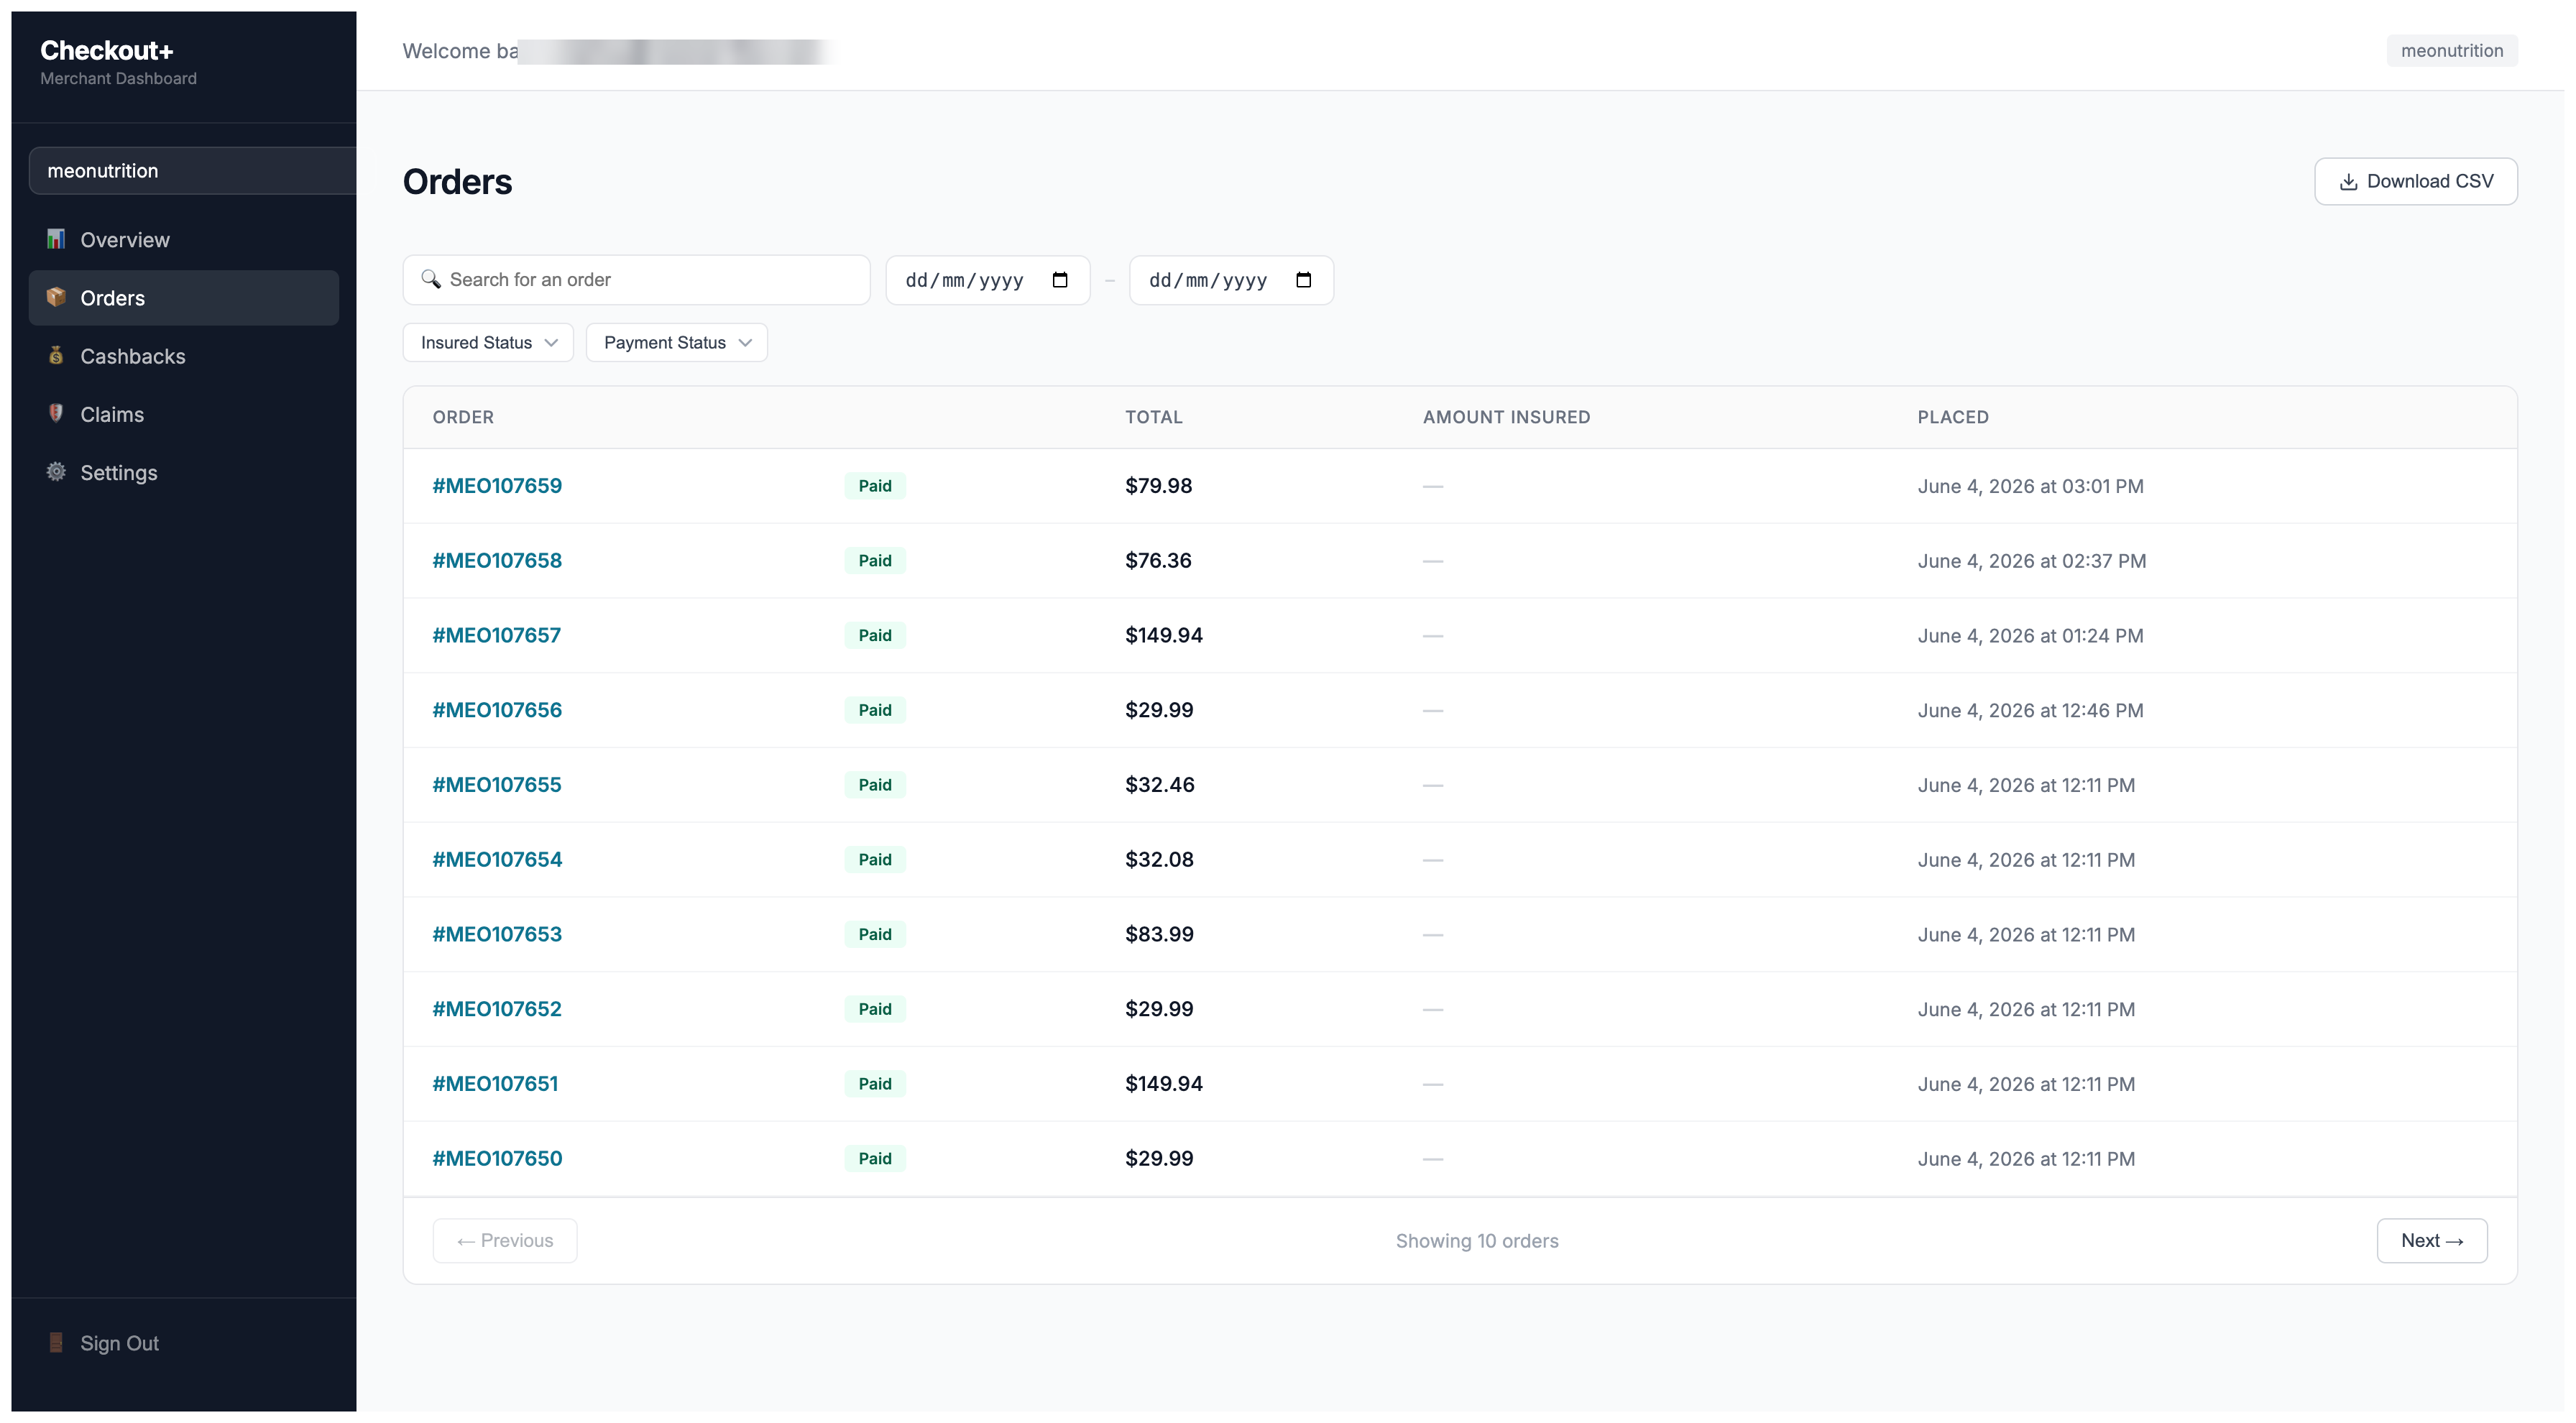Focus the end date dd/mm/yyyy field
This screenshot has height=1423, width=2576.
tap(1231, 280)
